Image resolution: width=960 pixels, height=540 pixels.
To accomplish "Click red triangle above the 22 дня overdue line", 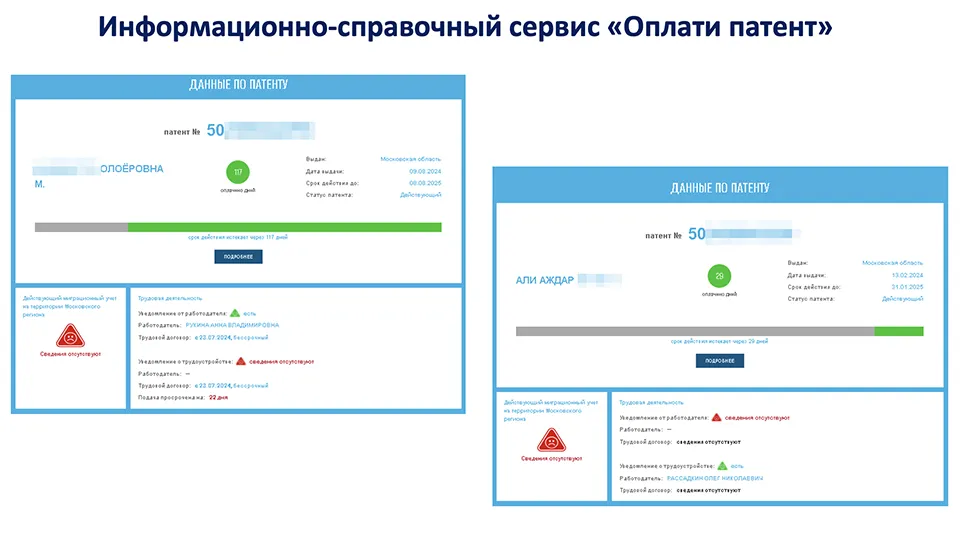I will [x=241, y=361].
